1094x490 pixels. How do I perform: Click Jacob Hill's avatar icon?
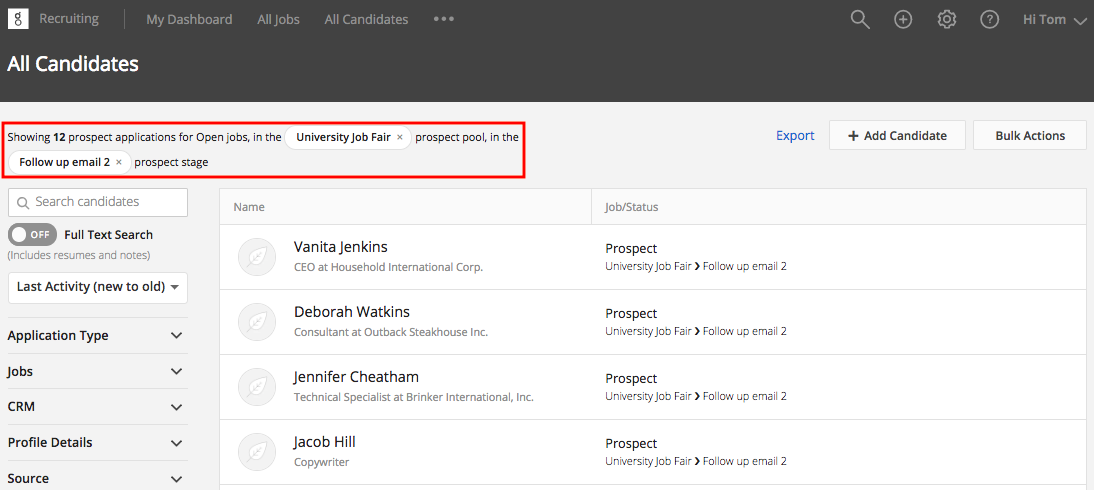click(257, 452)
